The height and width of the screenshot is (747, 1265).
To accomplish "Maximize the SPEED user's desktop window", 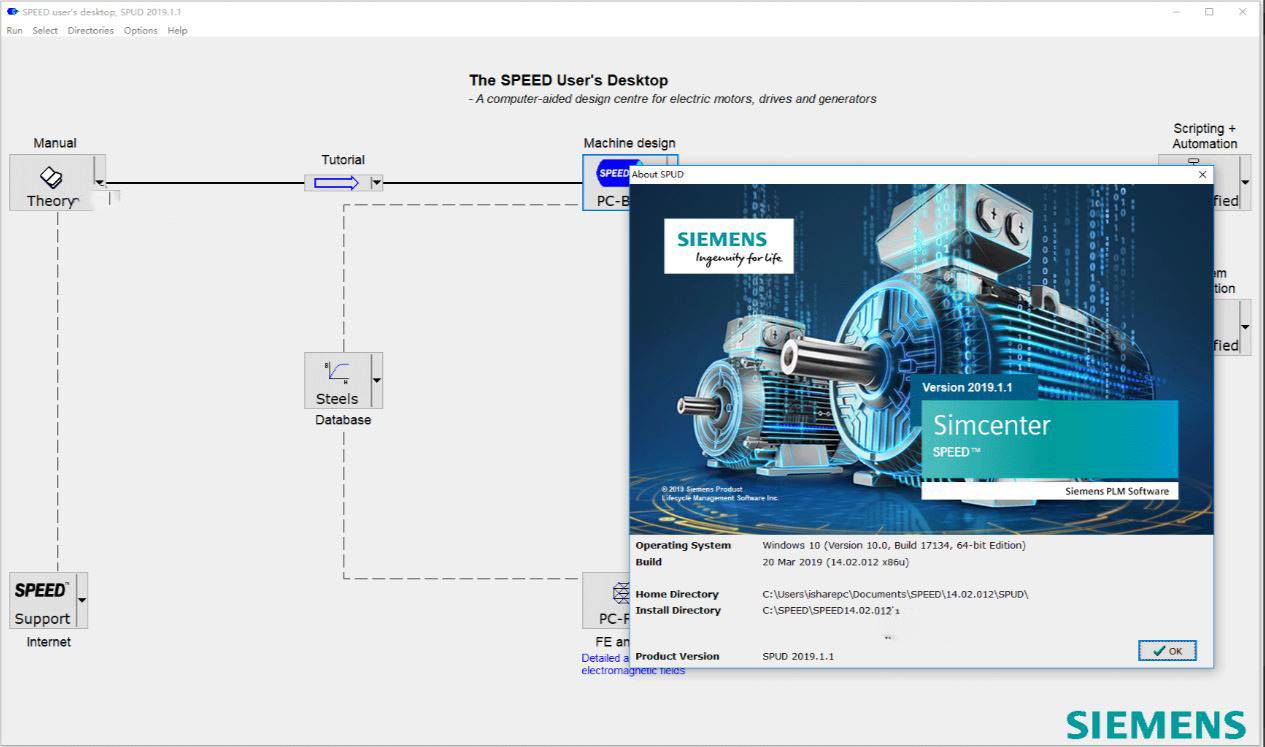I will (1209, 12).
